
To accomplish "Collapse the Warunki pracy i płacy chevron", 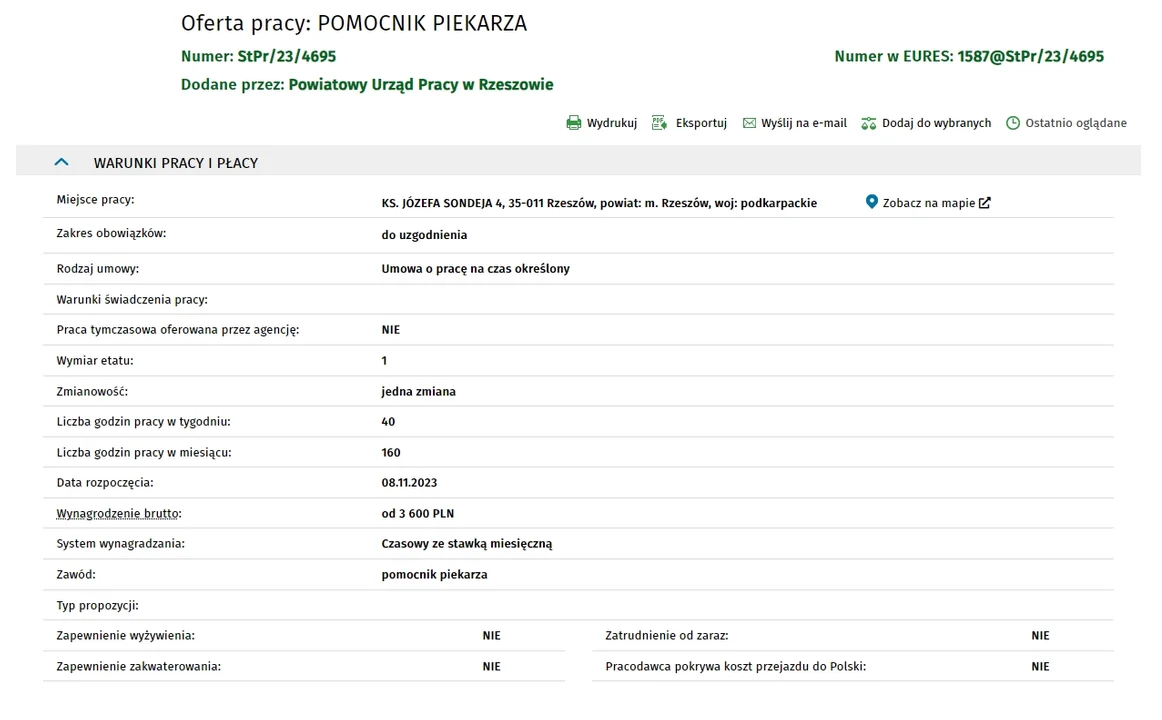I will [62, 162].
